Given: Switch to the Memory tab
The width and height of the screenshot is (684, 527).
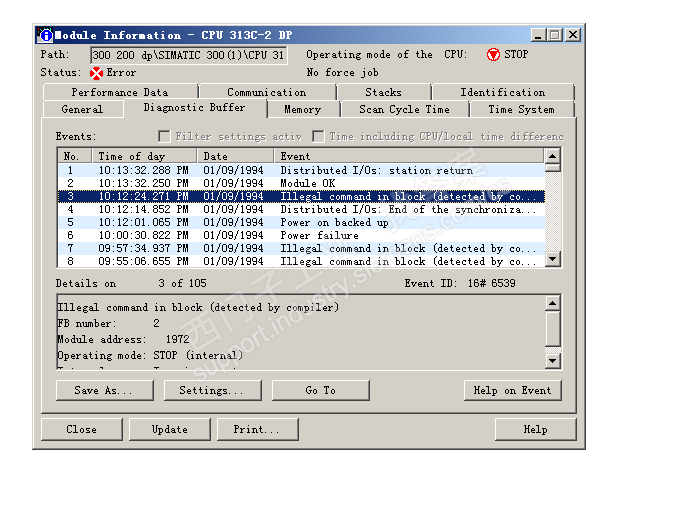Looking at the screenshot, I should tap(303, 109).
